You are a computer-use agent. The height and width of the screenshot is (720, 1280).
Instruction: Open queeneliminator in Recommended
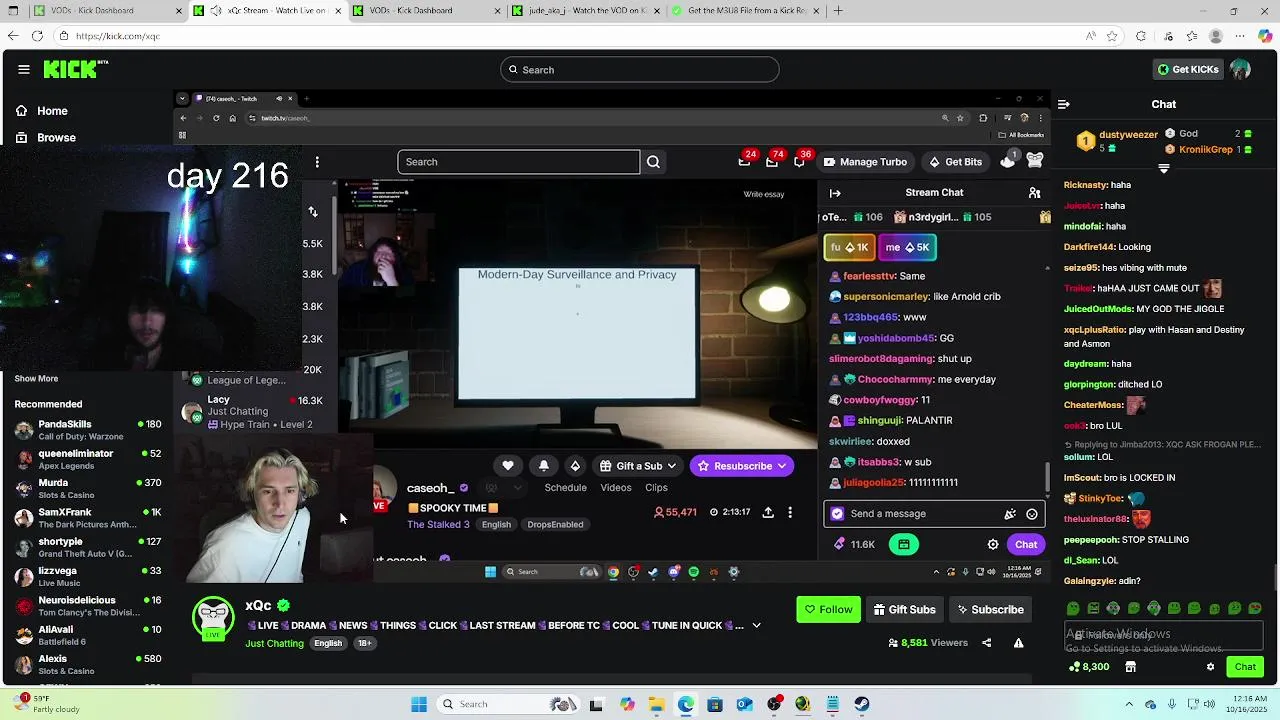pos(88,459)
